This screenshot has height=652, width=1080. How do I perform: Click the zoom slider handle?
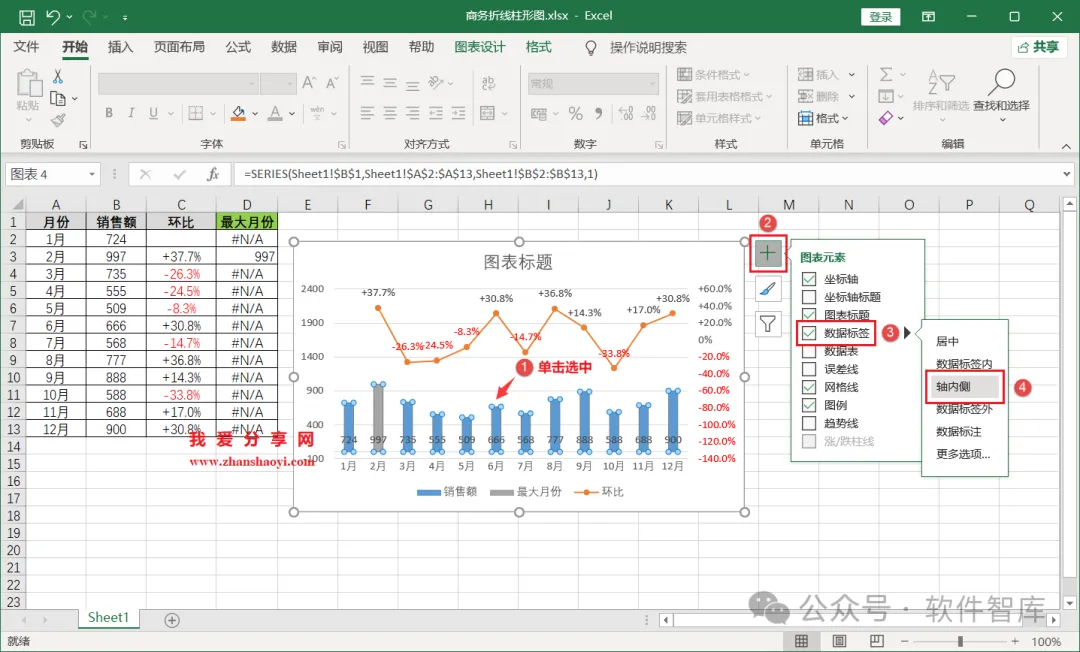click(960, 641)
